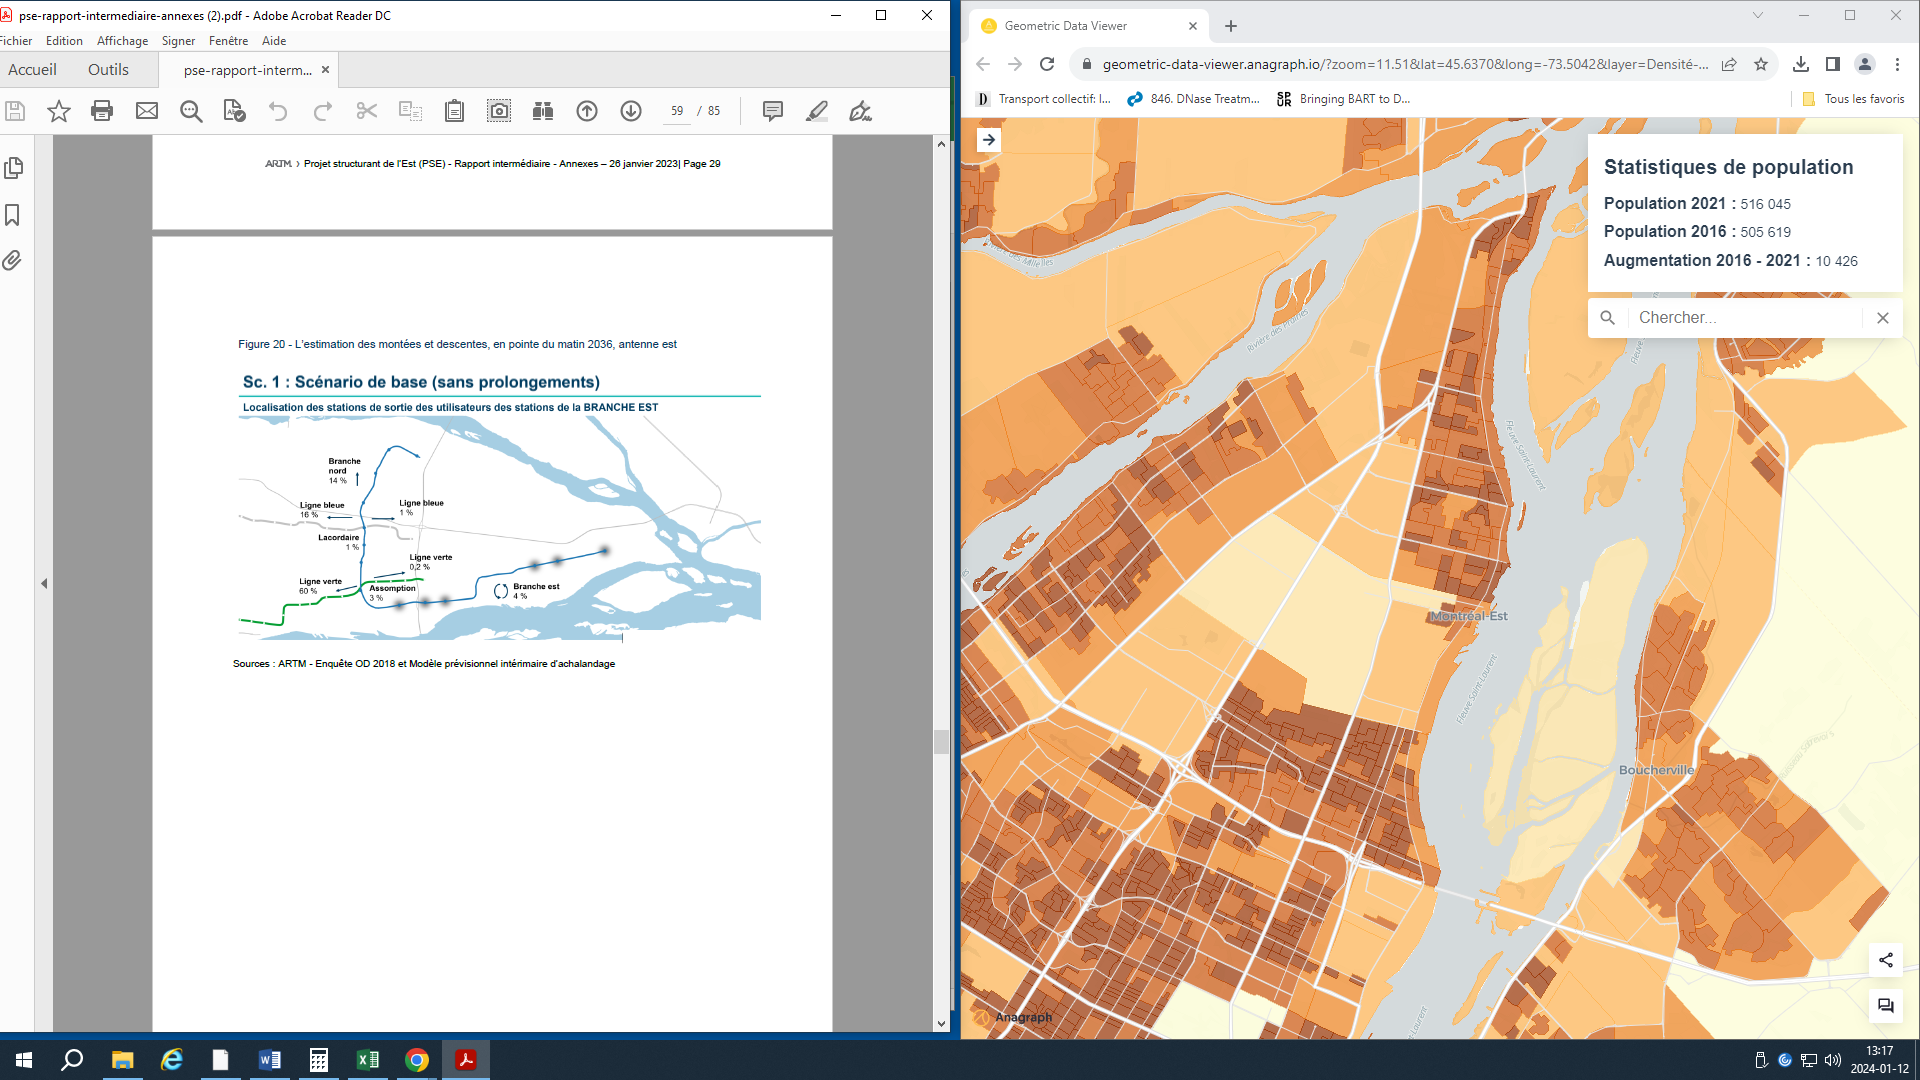Go to previous page with up arrow
1920x1080 pixels.
point(587,111)
